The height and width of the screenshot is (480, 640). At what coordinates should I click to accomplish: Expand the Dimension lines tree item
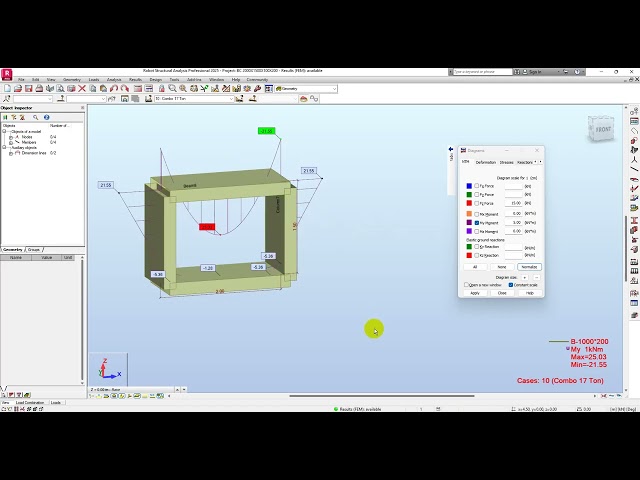tap(11, 153)
